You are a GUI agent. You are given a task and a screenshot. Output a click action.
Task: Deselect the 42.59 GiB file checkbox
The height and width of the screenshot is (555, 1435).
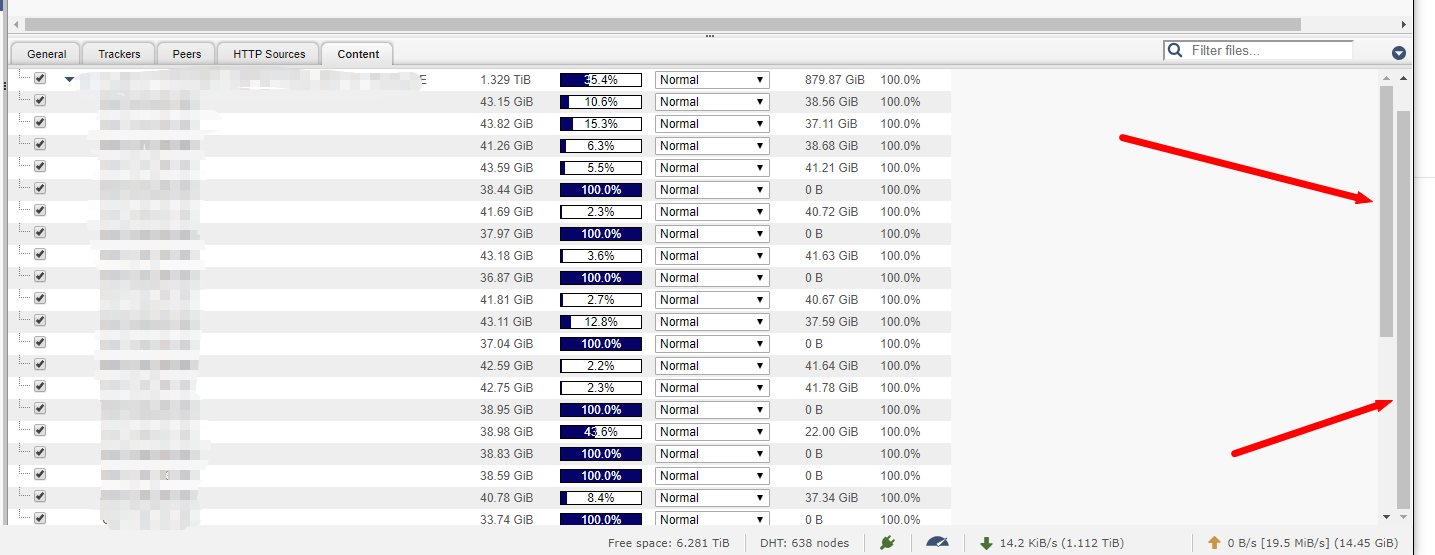40,364
